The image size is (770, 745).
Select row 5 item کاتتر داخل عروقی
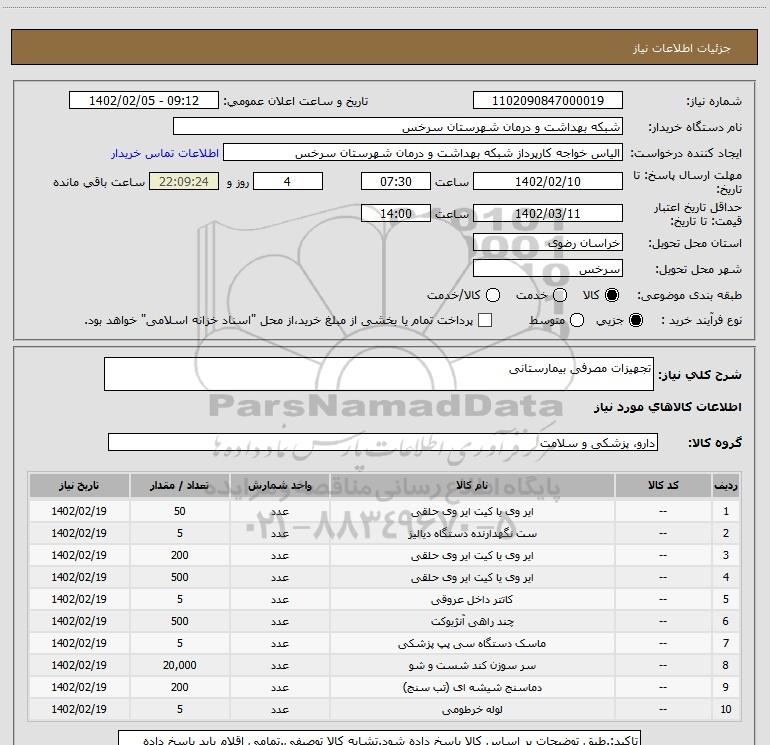[x=472, y=599]
